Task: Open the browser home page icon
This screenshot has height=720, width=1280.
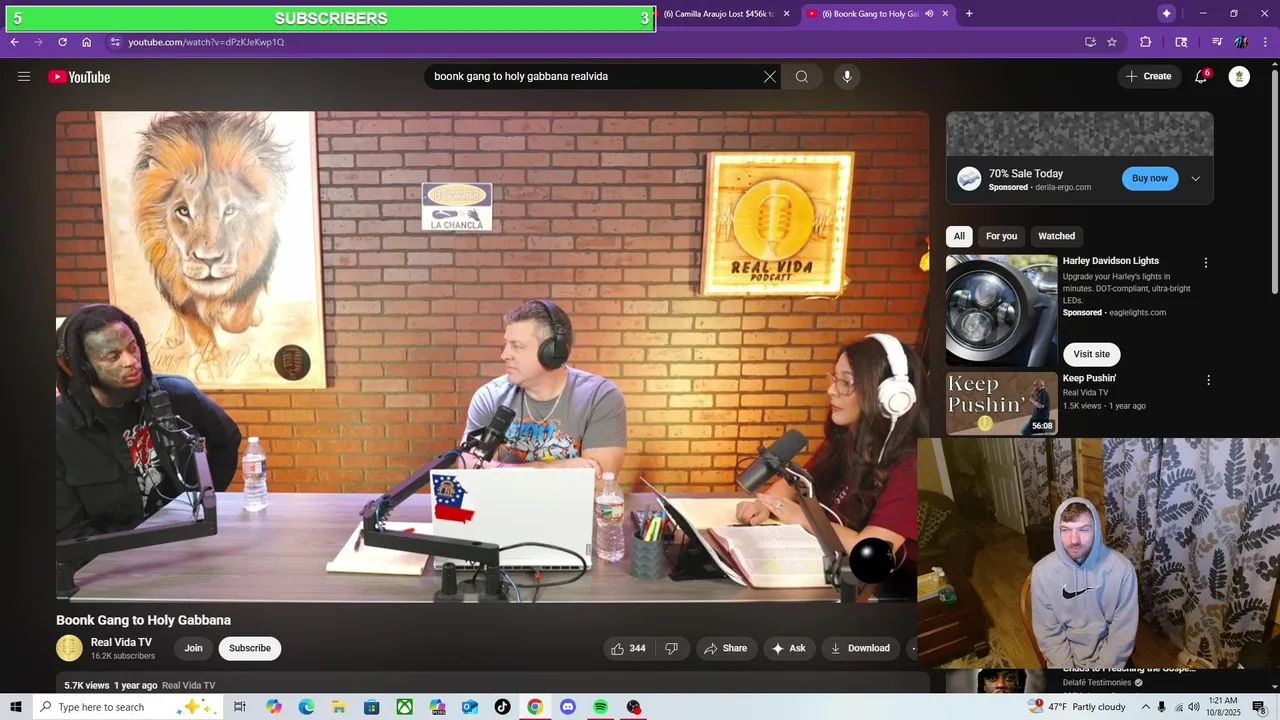Action: click(x=87, y=42)
